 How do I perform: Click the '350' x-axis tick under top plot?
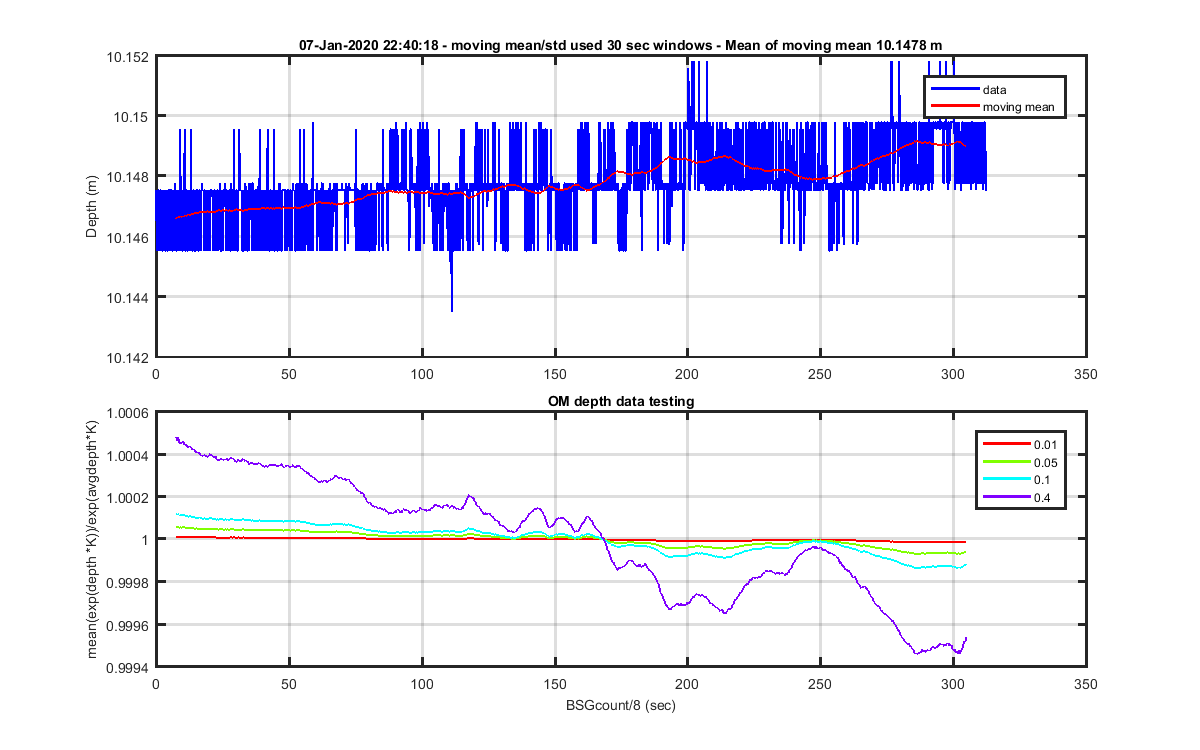(x=1086, y=373)
